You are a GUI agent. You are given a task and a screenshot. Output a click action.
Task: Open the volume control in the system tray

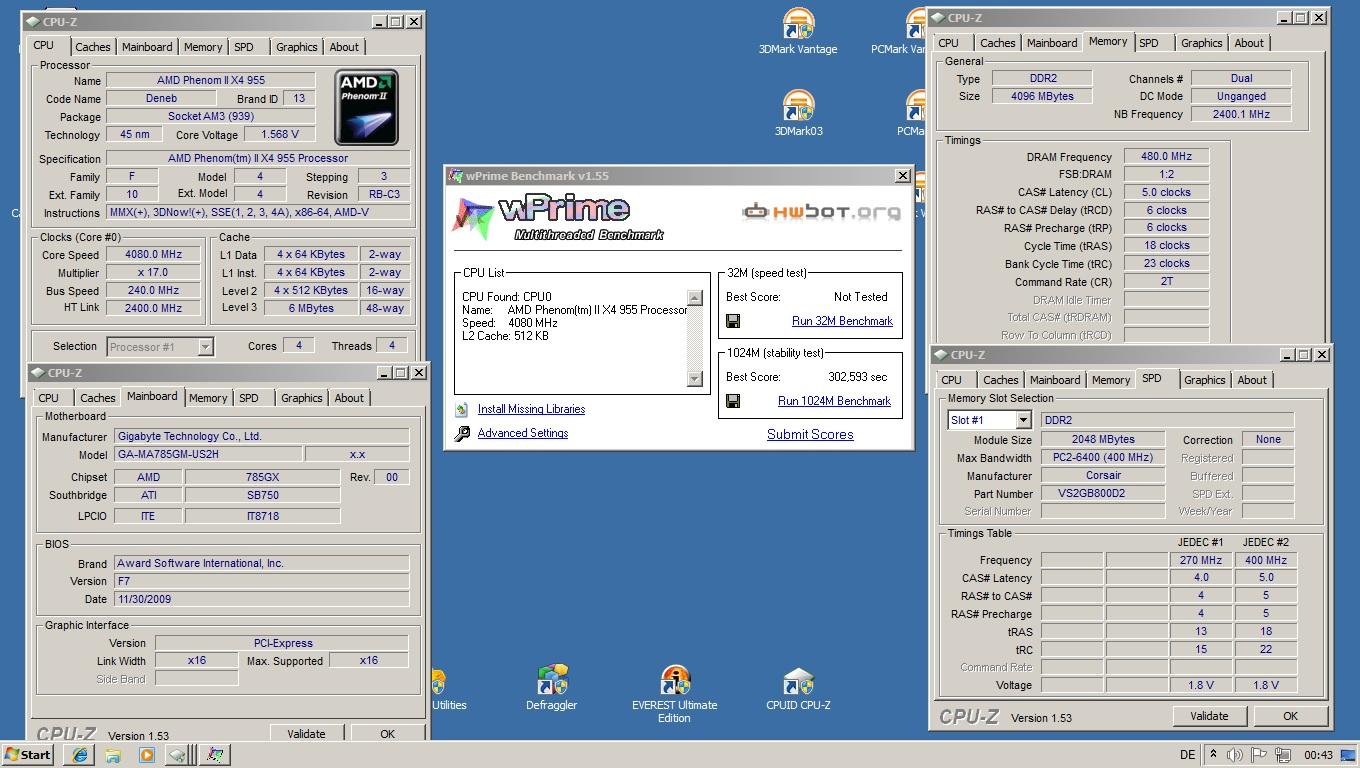coord(1235,755)
